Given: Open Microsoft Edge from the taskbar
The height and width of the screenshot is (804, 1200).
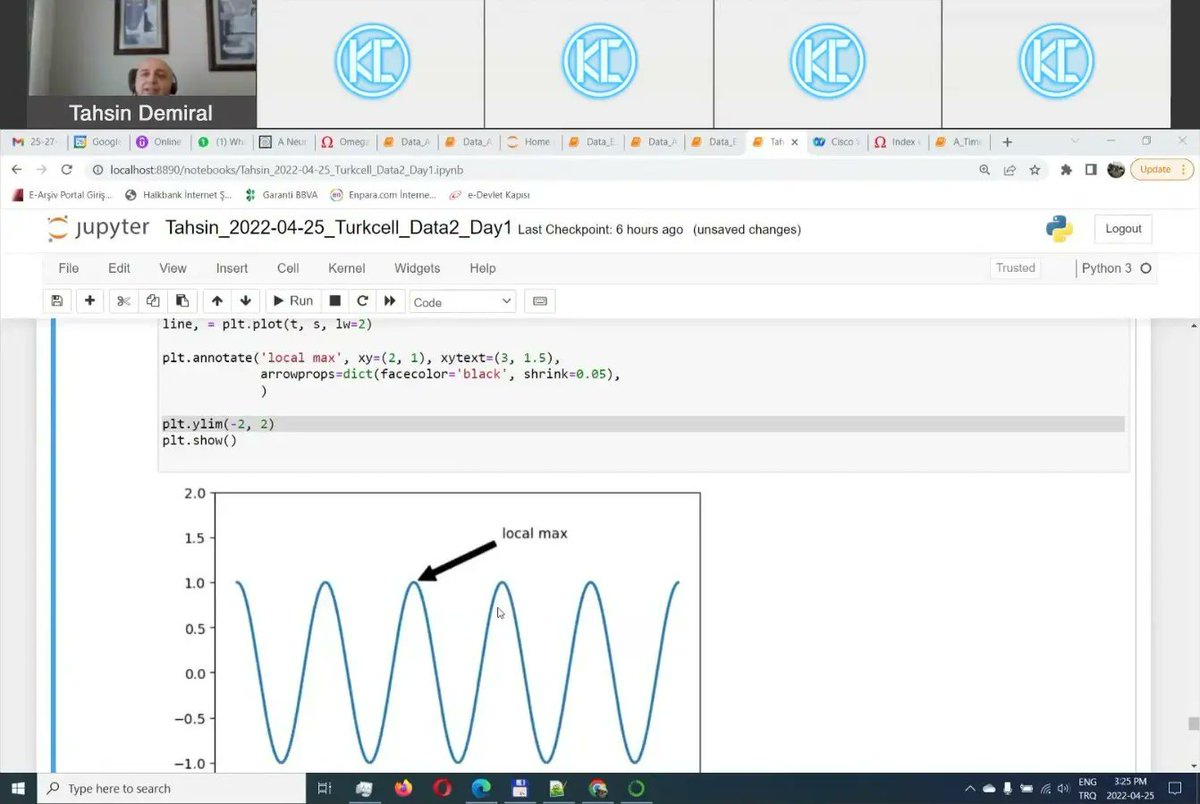Looking at the screenshot, I should [481, 788].
